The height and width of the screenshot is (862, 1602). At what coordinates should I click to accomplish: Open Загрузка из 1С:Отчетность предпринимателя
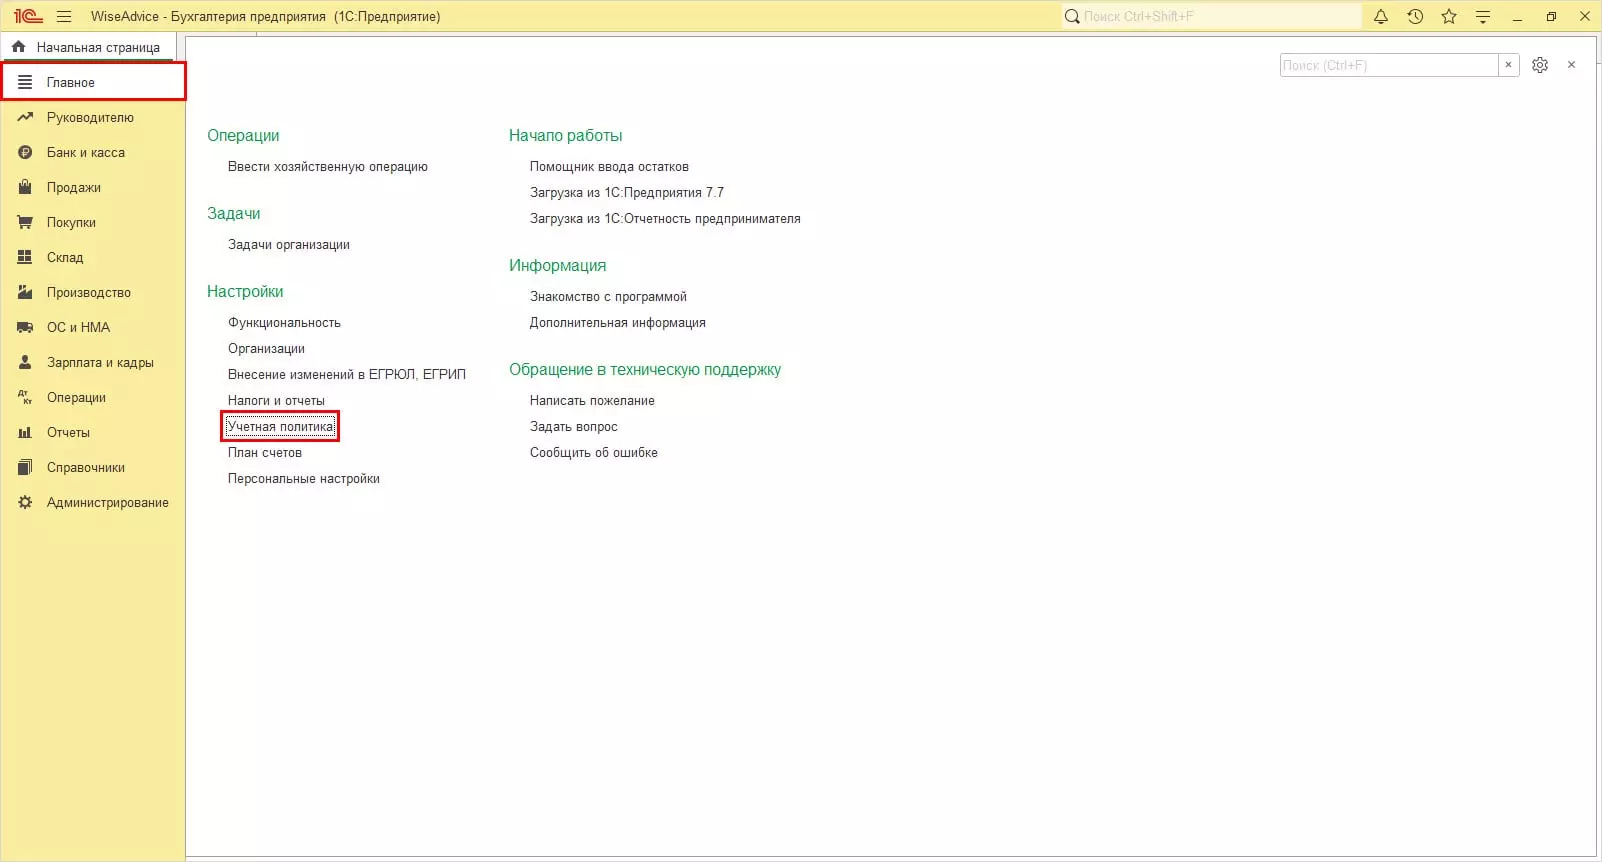point(665,218)
